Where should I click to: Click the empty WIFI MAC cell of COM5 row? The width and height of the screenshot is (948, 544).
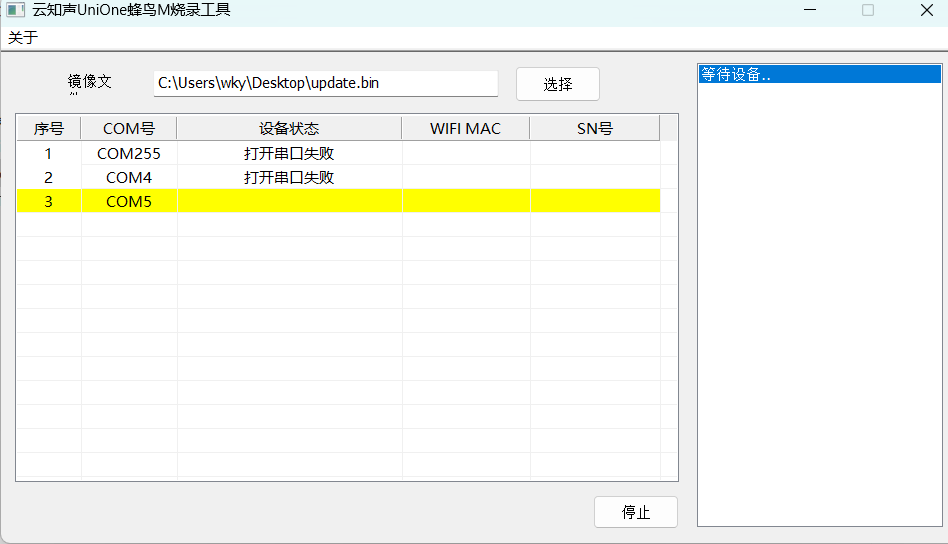[x=466, y=201]
